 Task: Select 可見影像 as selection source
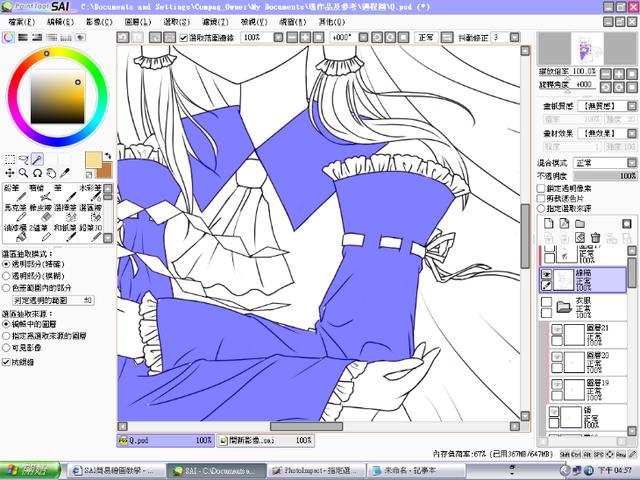9,346
